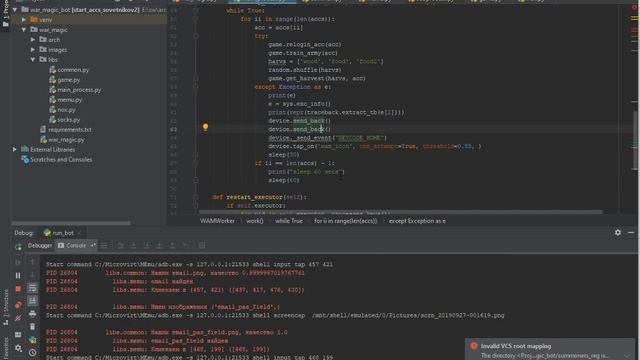
Task: Open memu.py in project tree
Action: 65,100
